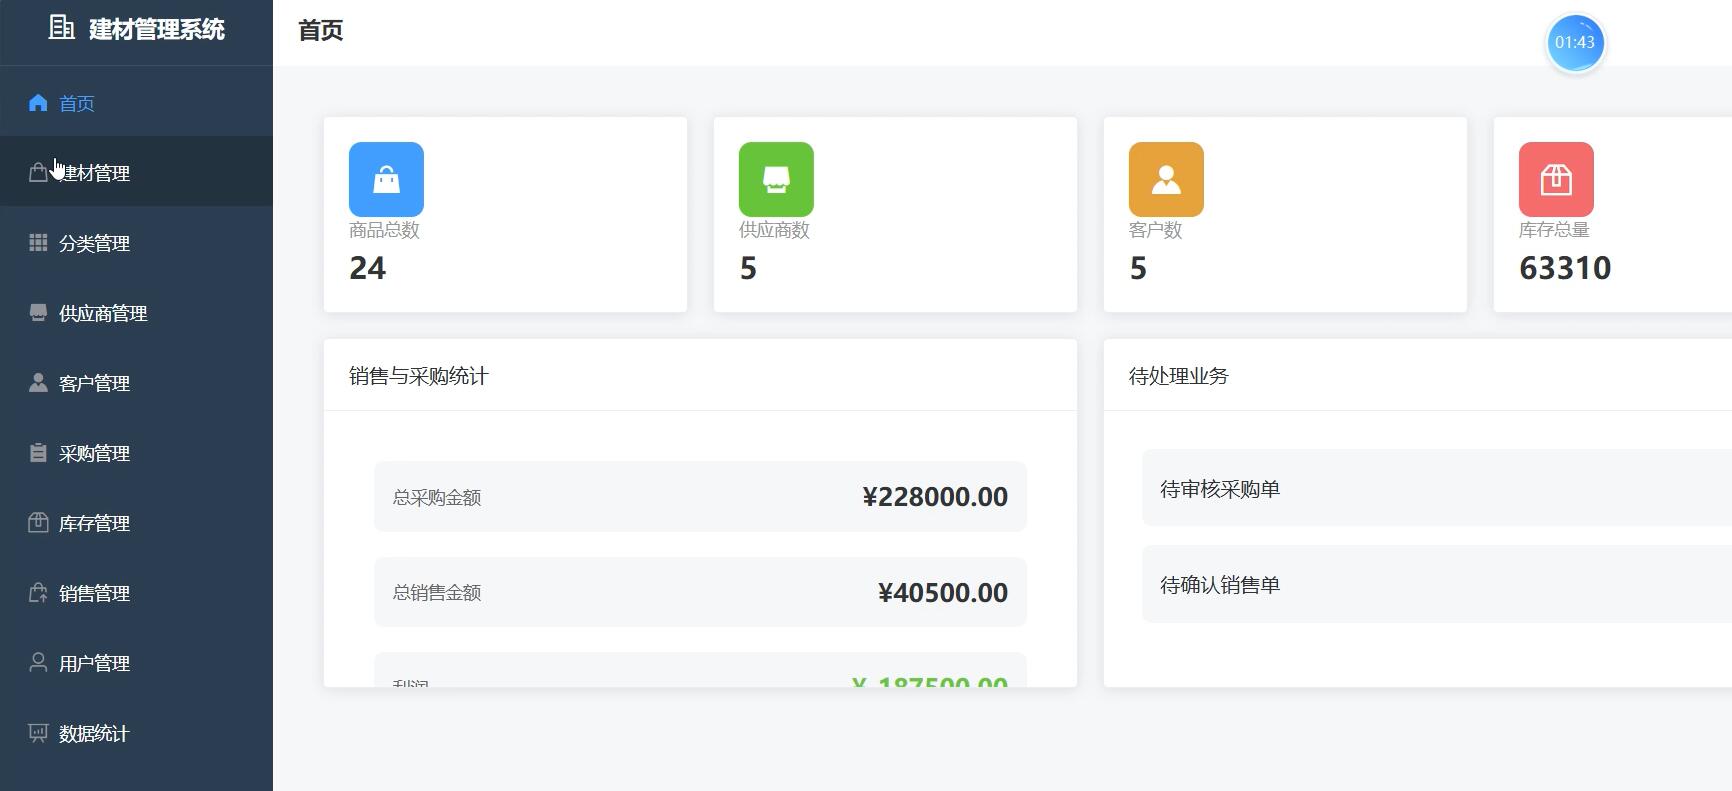This screenshot has height=791, width=1732.
Task: Click the 建材管理系统 title text
Action: [157, 29]
